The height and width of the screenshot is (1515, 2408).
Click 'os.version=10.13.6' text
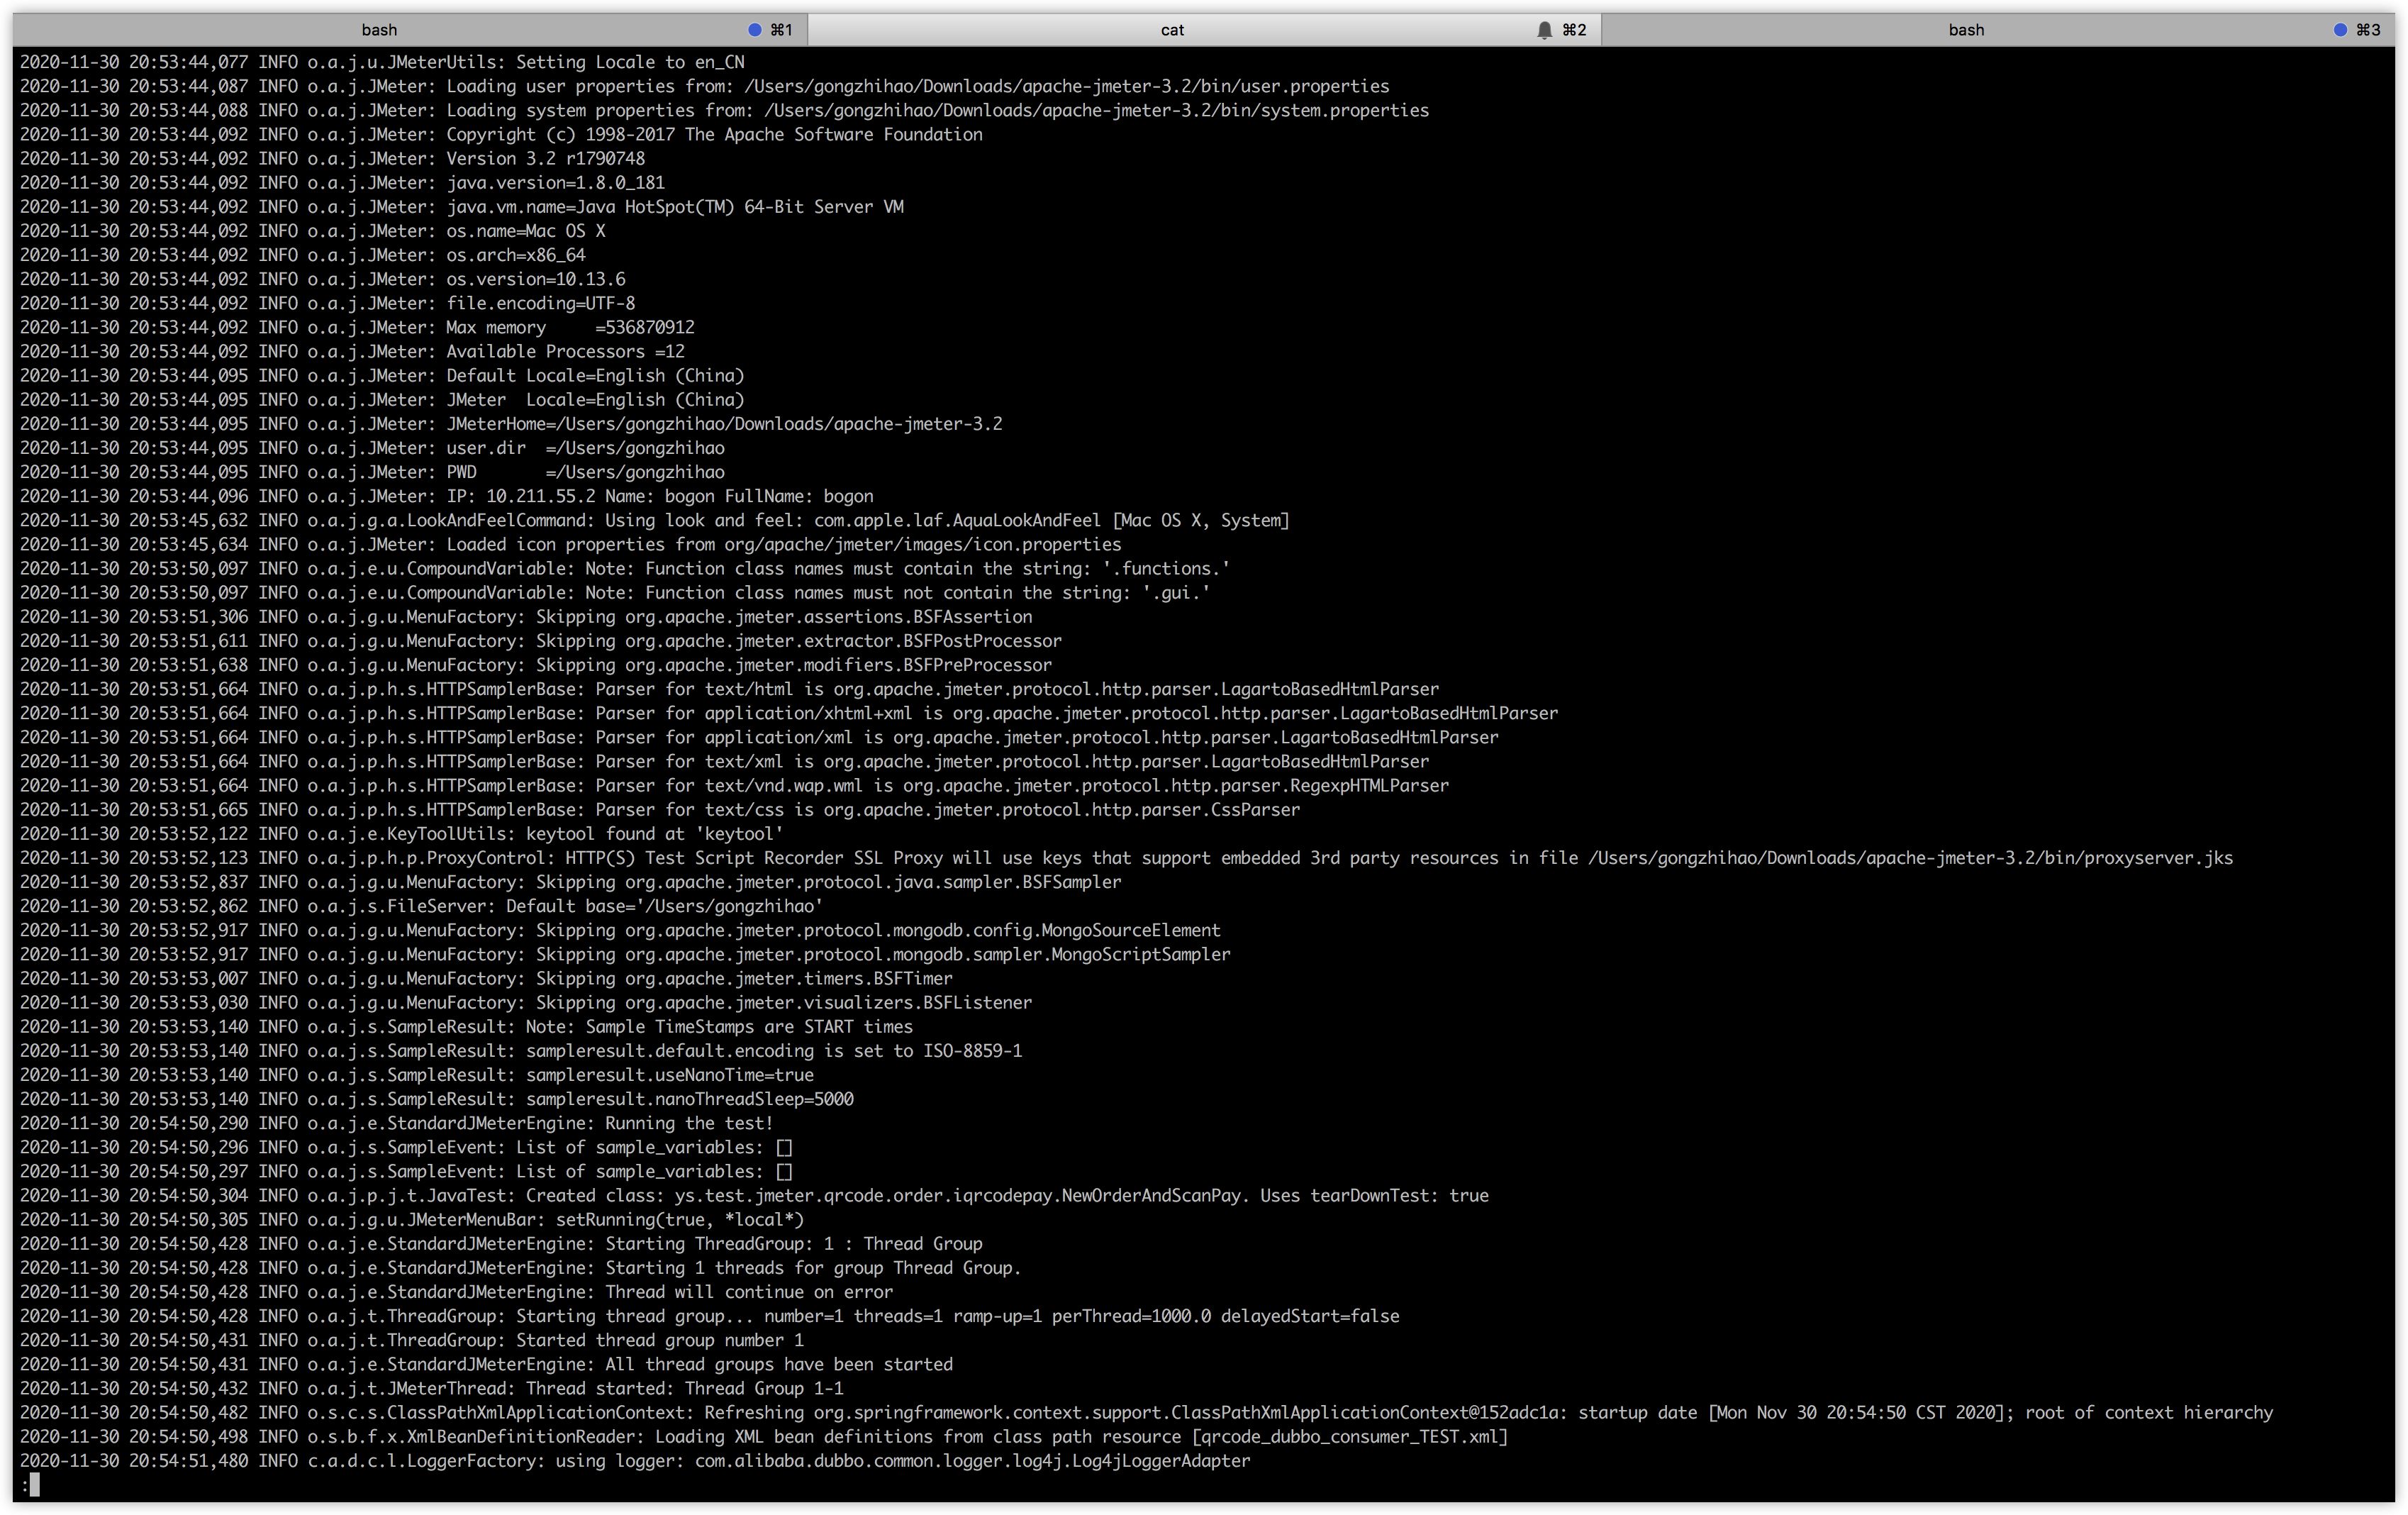click(x=535, y=279)
